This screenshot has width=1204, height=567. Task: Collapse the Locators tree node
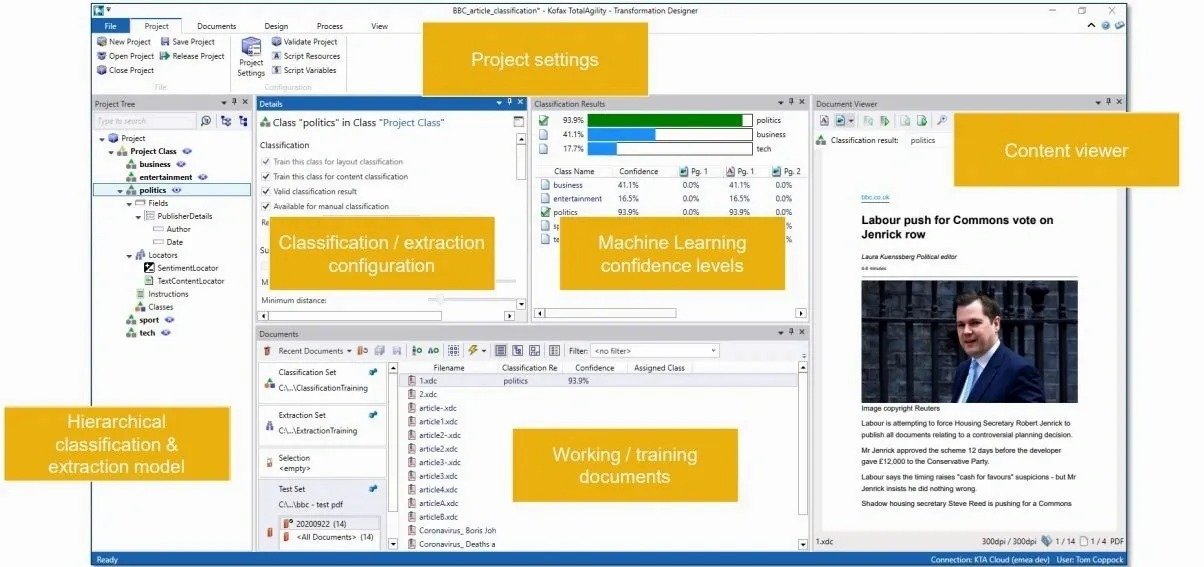pyautogui.click(x=129, y=255)
